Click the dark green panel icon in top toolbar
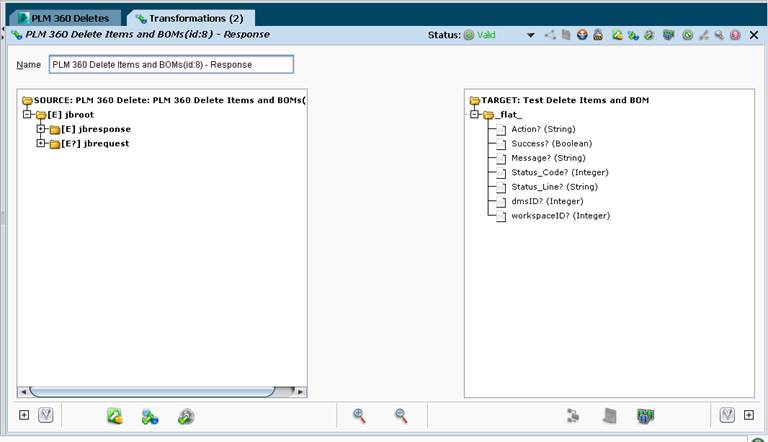This screenshot has width=768, height=442. [669, 35]
